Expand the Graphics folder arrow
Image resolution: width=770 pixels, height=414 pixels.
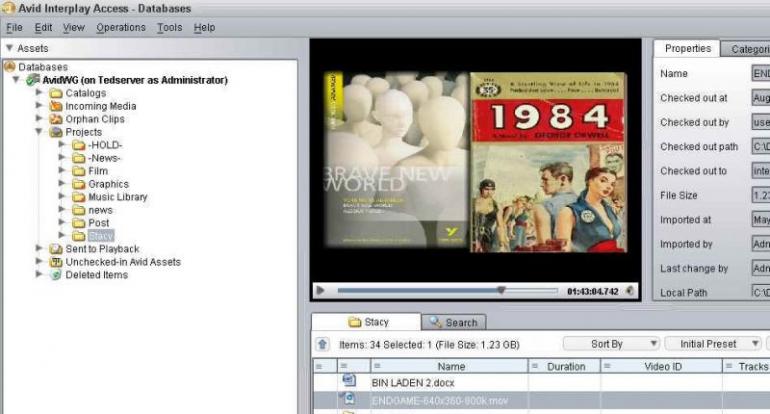coord(61,184)
